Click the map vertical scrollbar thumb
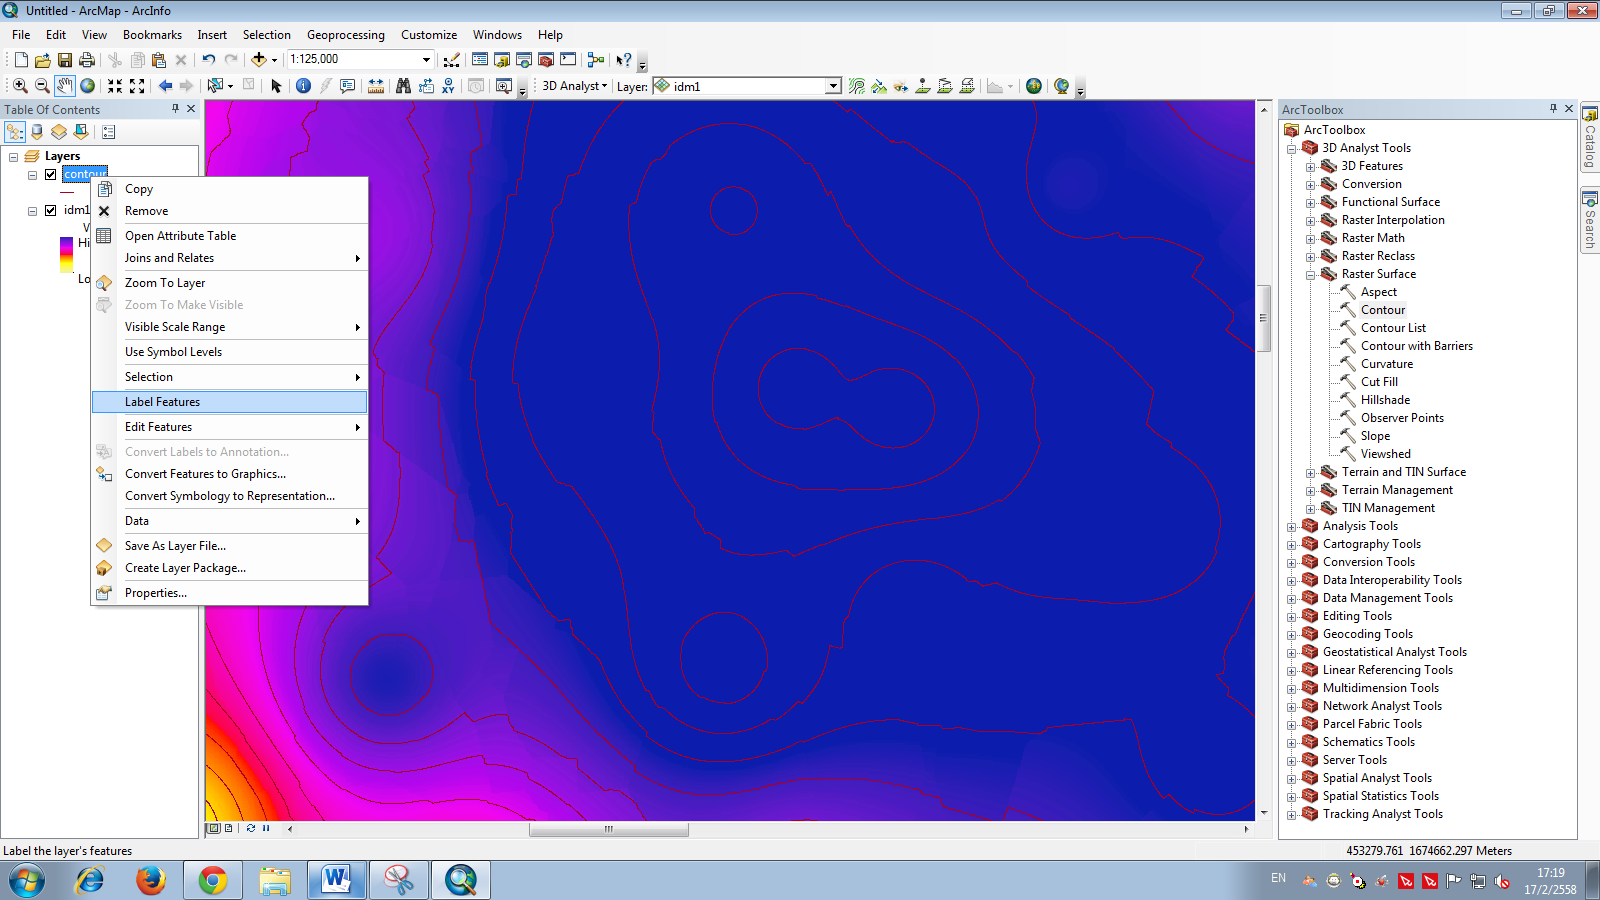Screen dimensions: 1600x900 tap(1263, 318)
